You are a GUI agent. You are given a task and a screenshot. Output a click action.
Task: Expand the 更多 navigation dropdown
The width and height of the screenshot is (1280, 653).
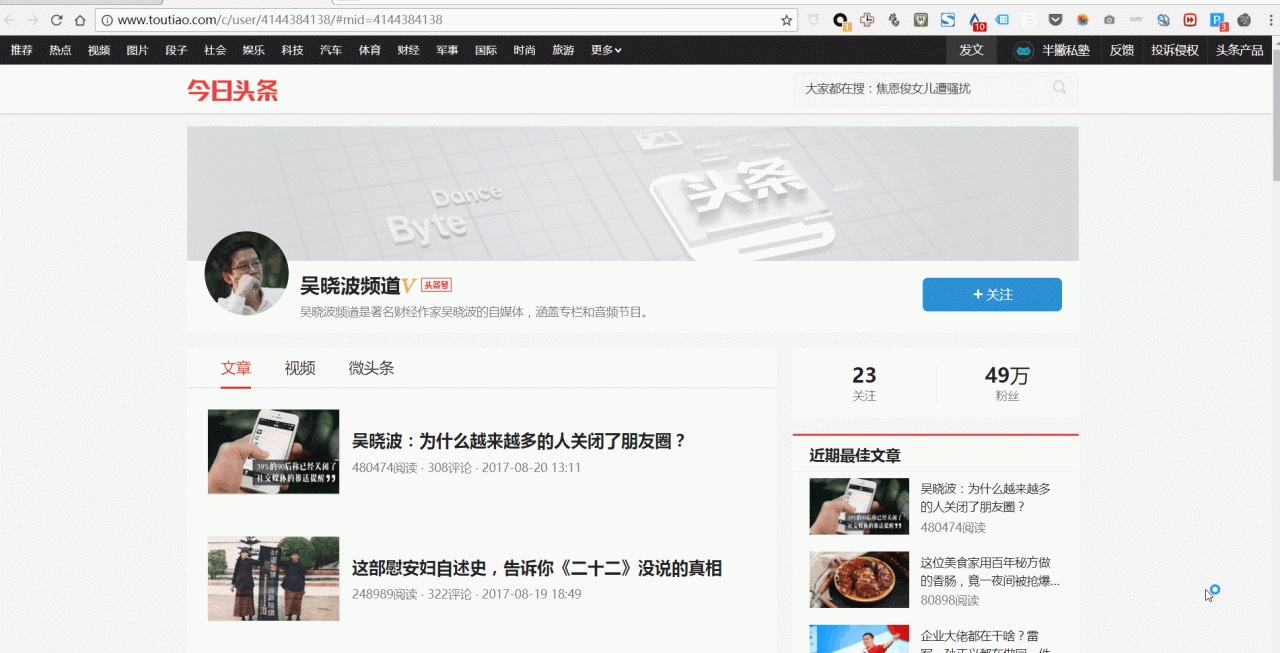[x=606, y=50]
